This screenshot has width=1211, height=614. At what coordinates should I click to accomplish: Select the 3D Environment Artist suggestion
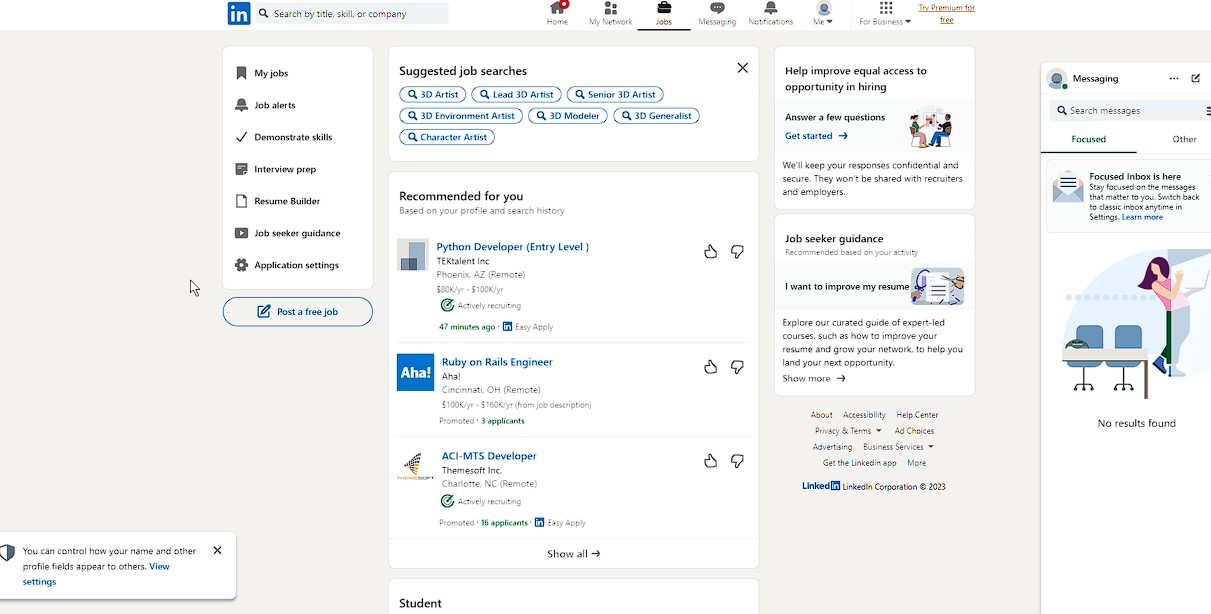click(x=461, y=116)
